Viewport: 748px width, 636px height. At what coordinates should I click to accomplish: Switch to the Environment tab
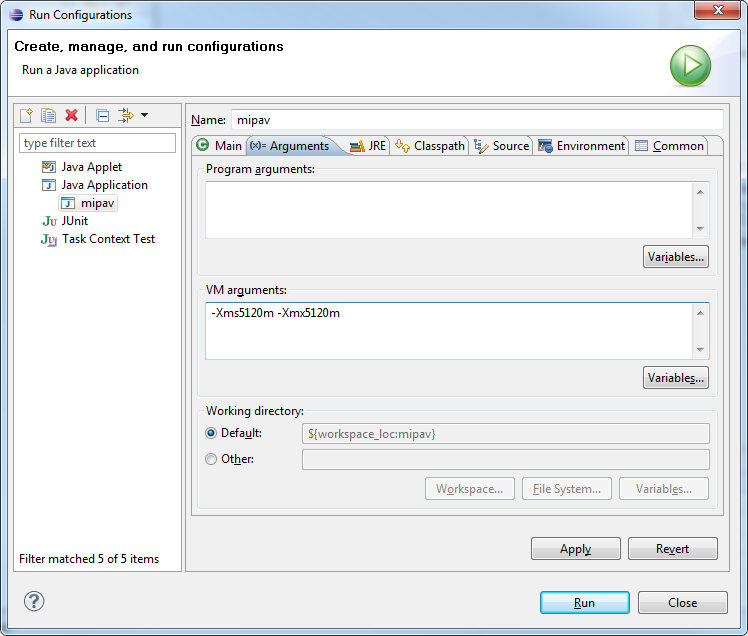[x=582, y=146]
